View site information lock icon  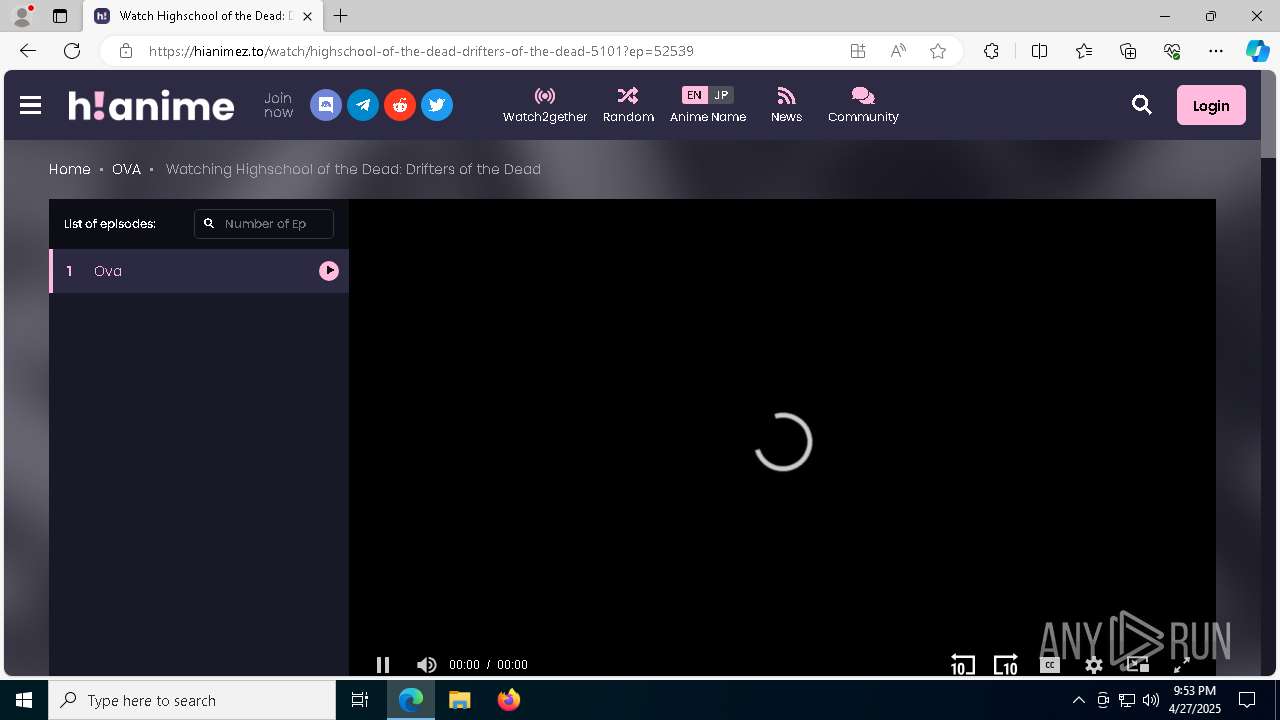125,51
